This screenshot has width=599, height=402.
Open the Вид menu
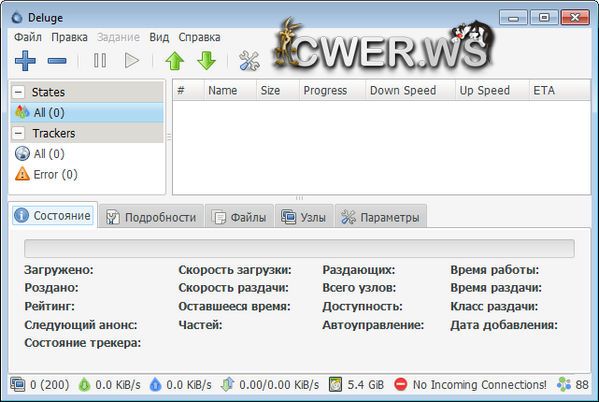click(x=159, y=37)
